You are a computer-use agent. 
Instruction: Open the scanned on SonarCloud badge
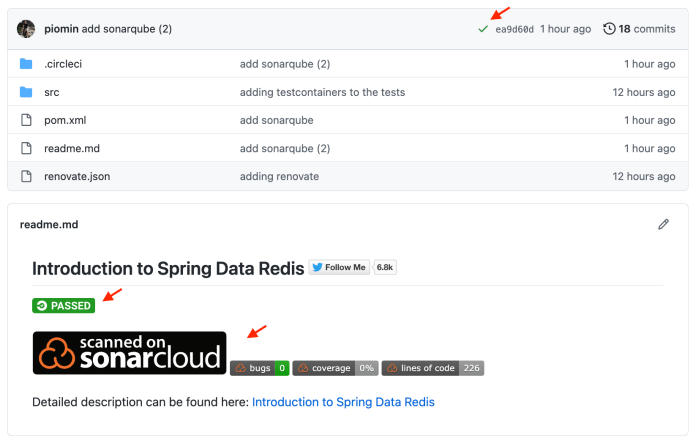coord(129,353)
